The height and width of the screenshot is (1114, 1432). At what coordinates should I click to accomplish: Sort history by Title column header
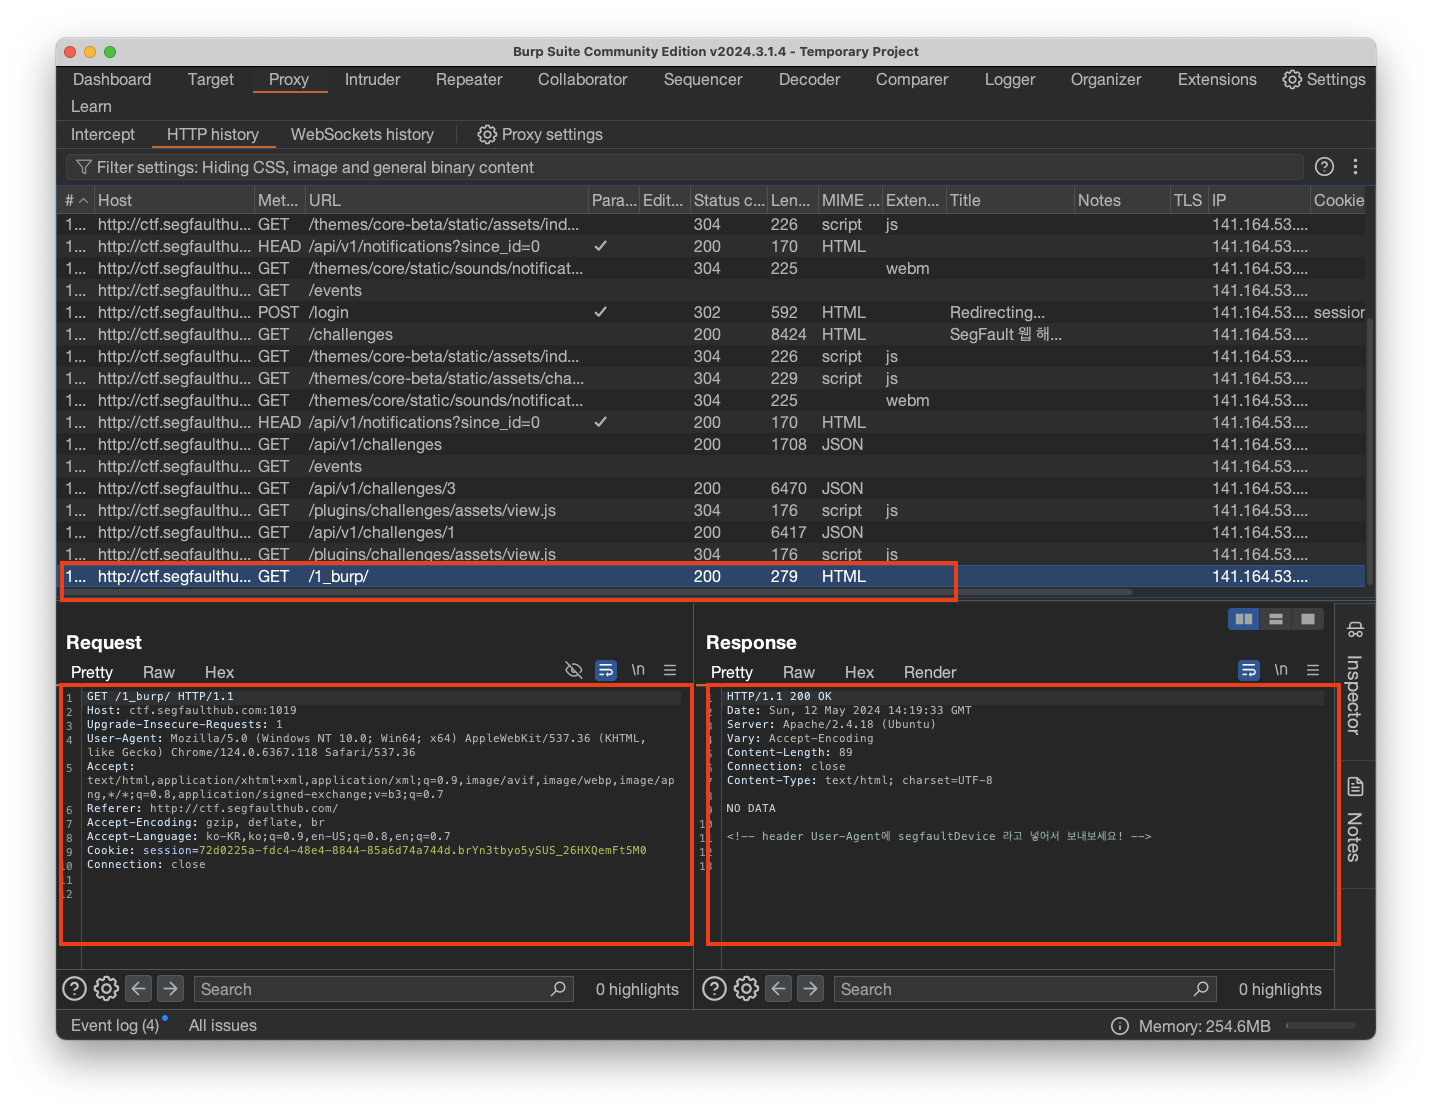[1009, 200]
